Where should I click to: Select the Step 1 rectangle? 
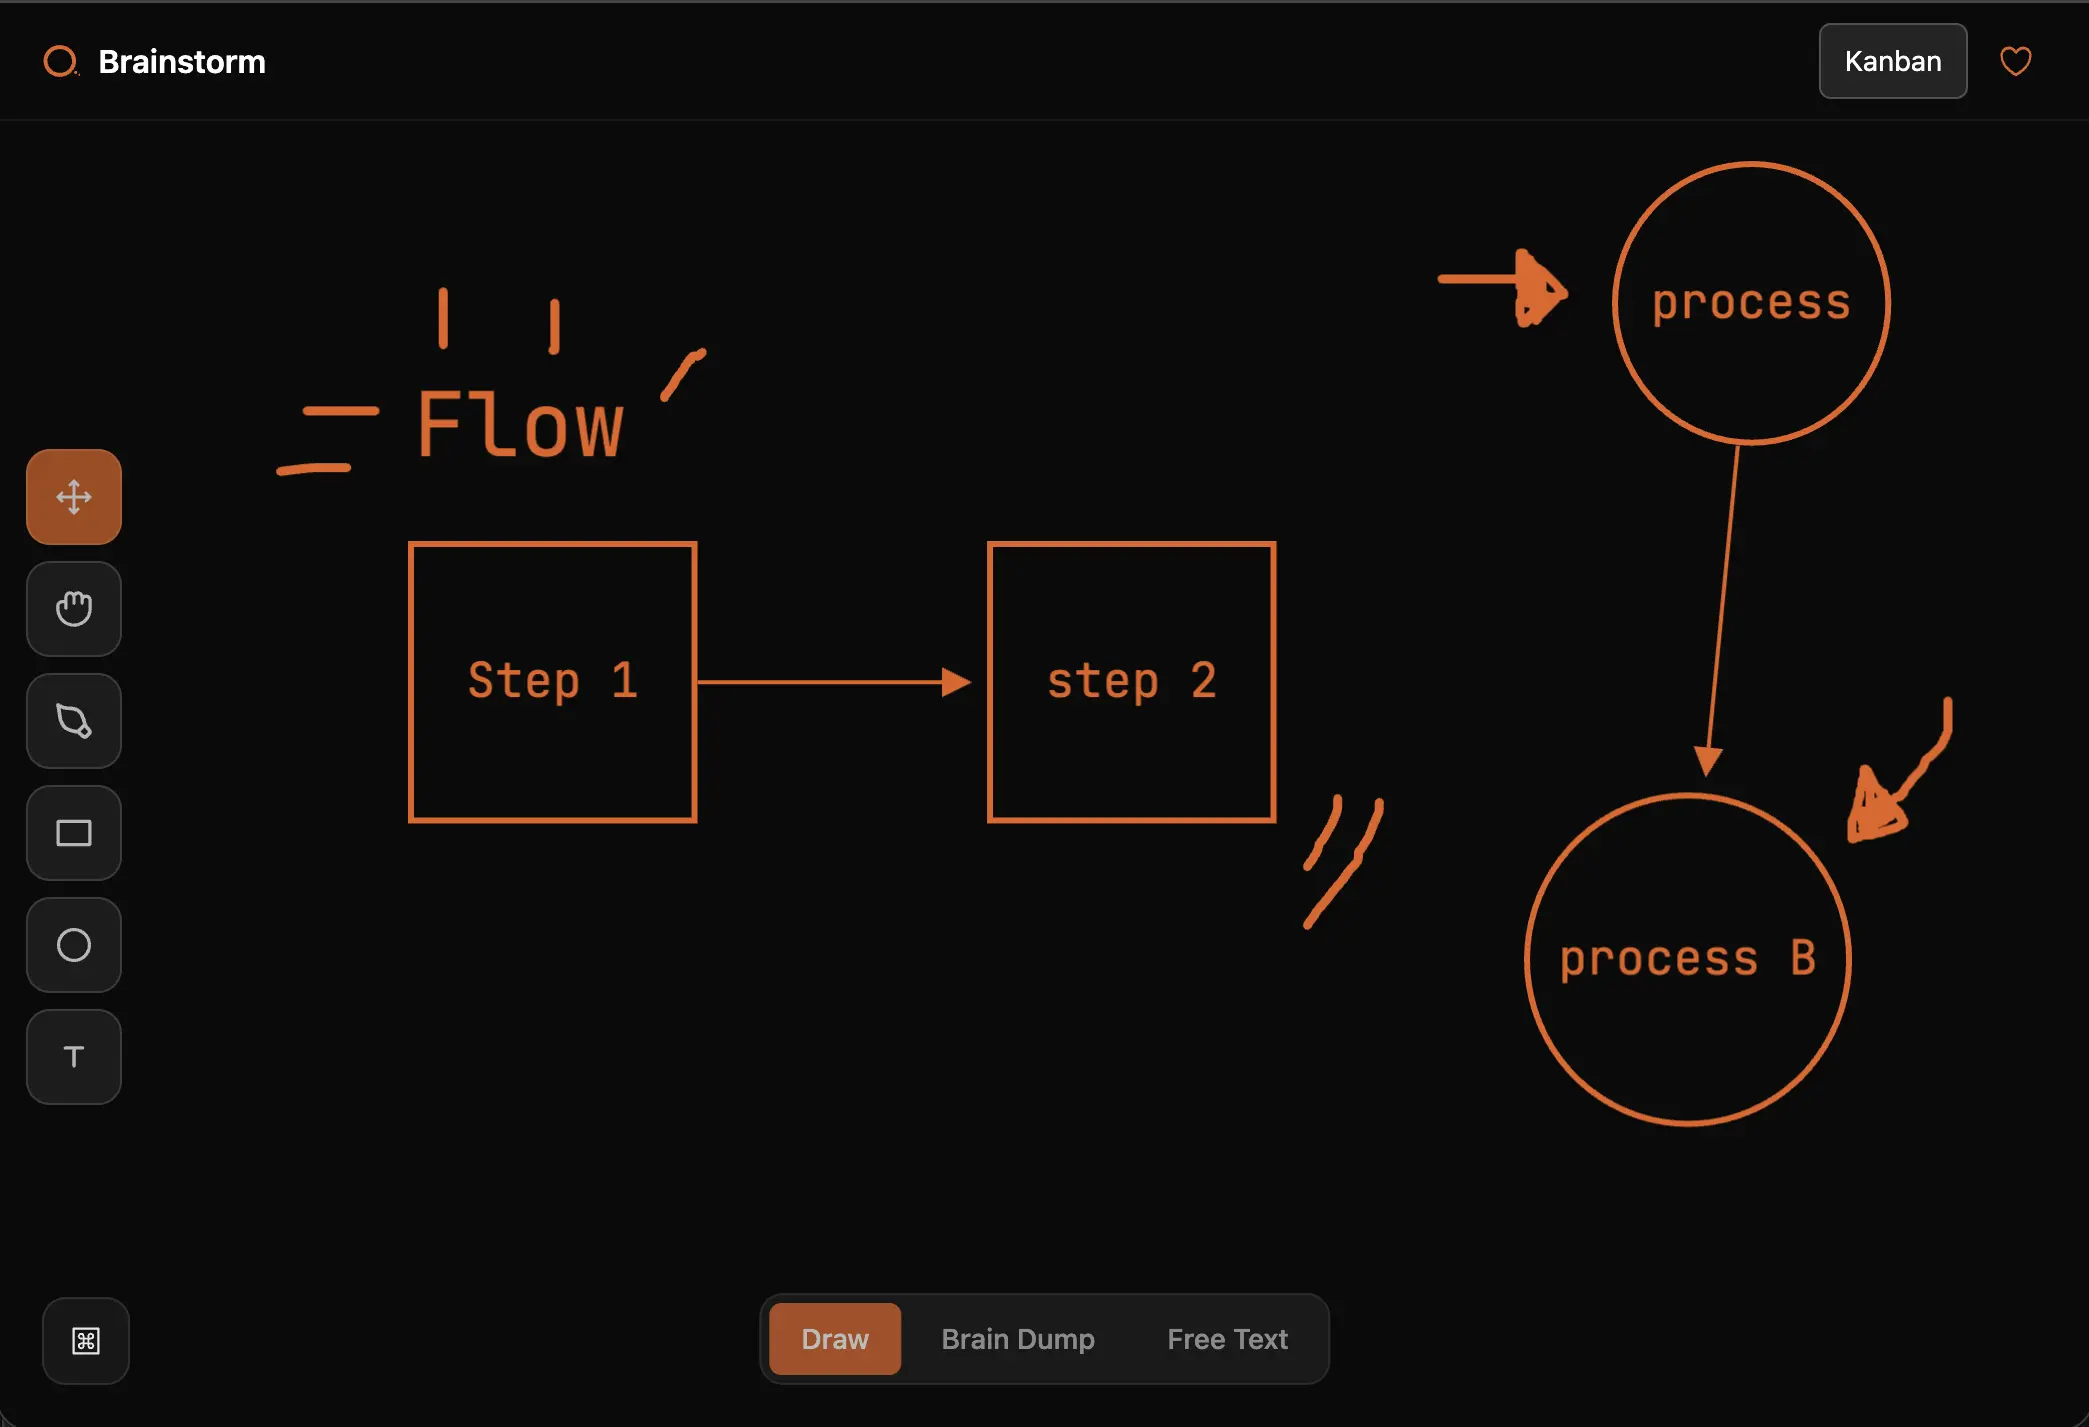tap(552, 681)
